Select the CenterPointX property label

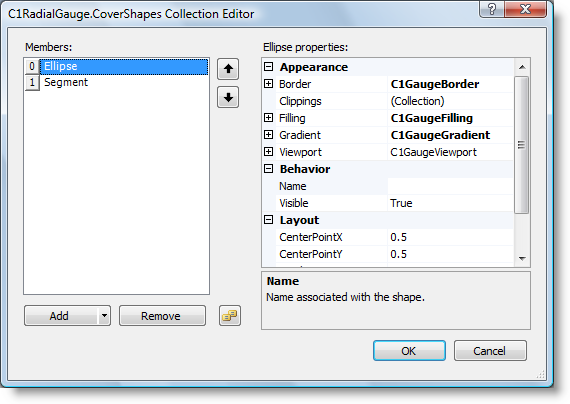click(311, 237)
